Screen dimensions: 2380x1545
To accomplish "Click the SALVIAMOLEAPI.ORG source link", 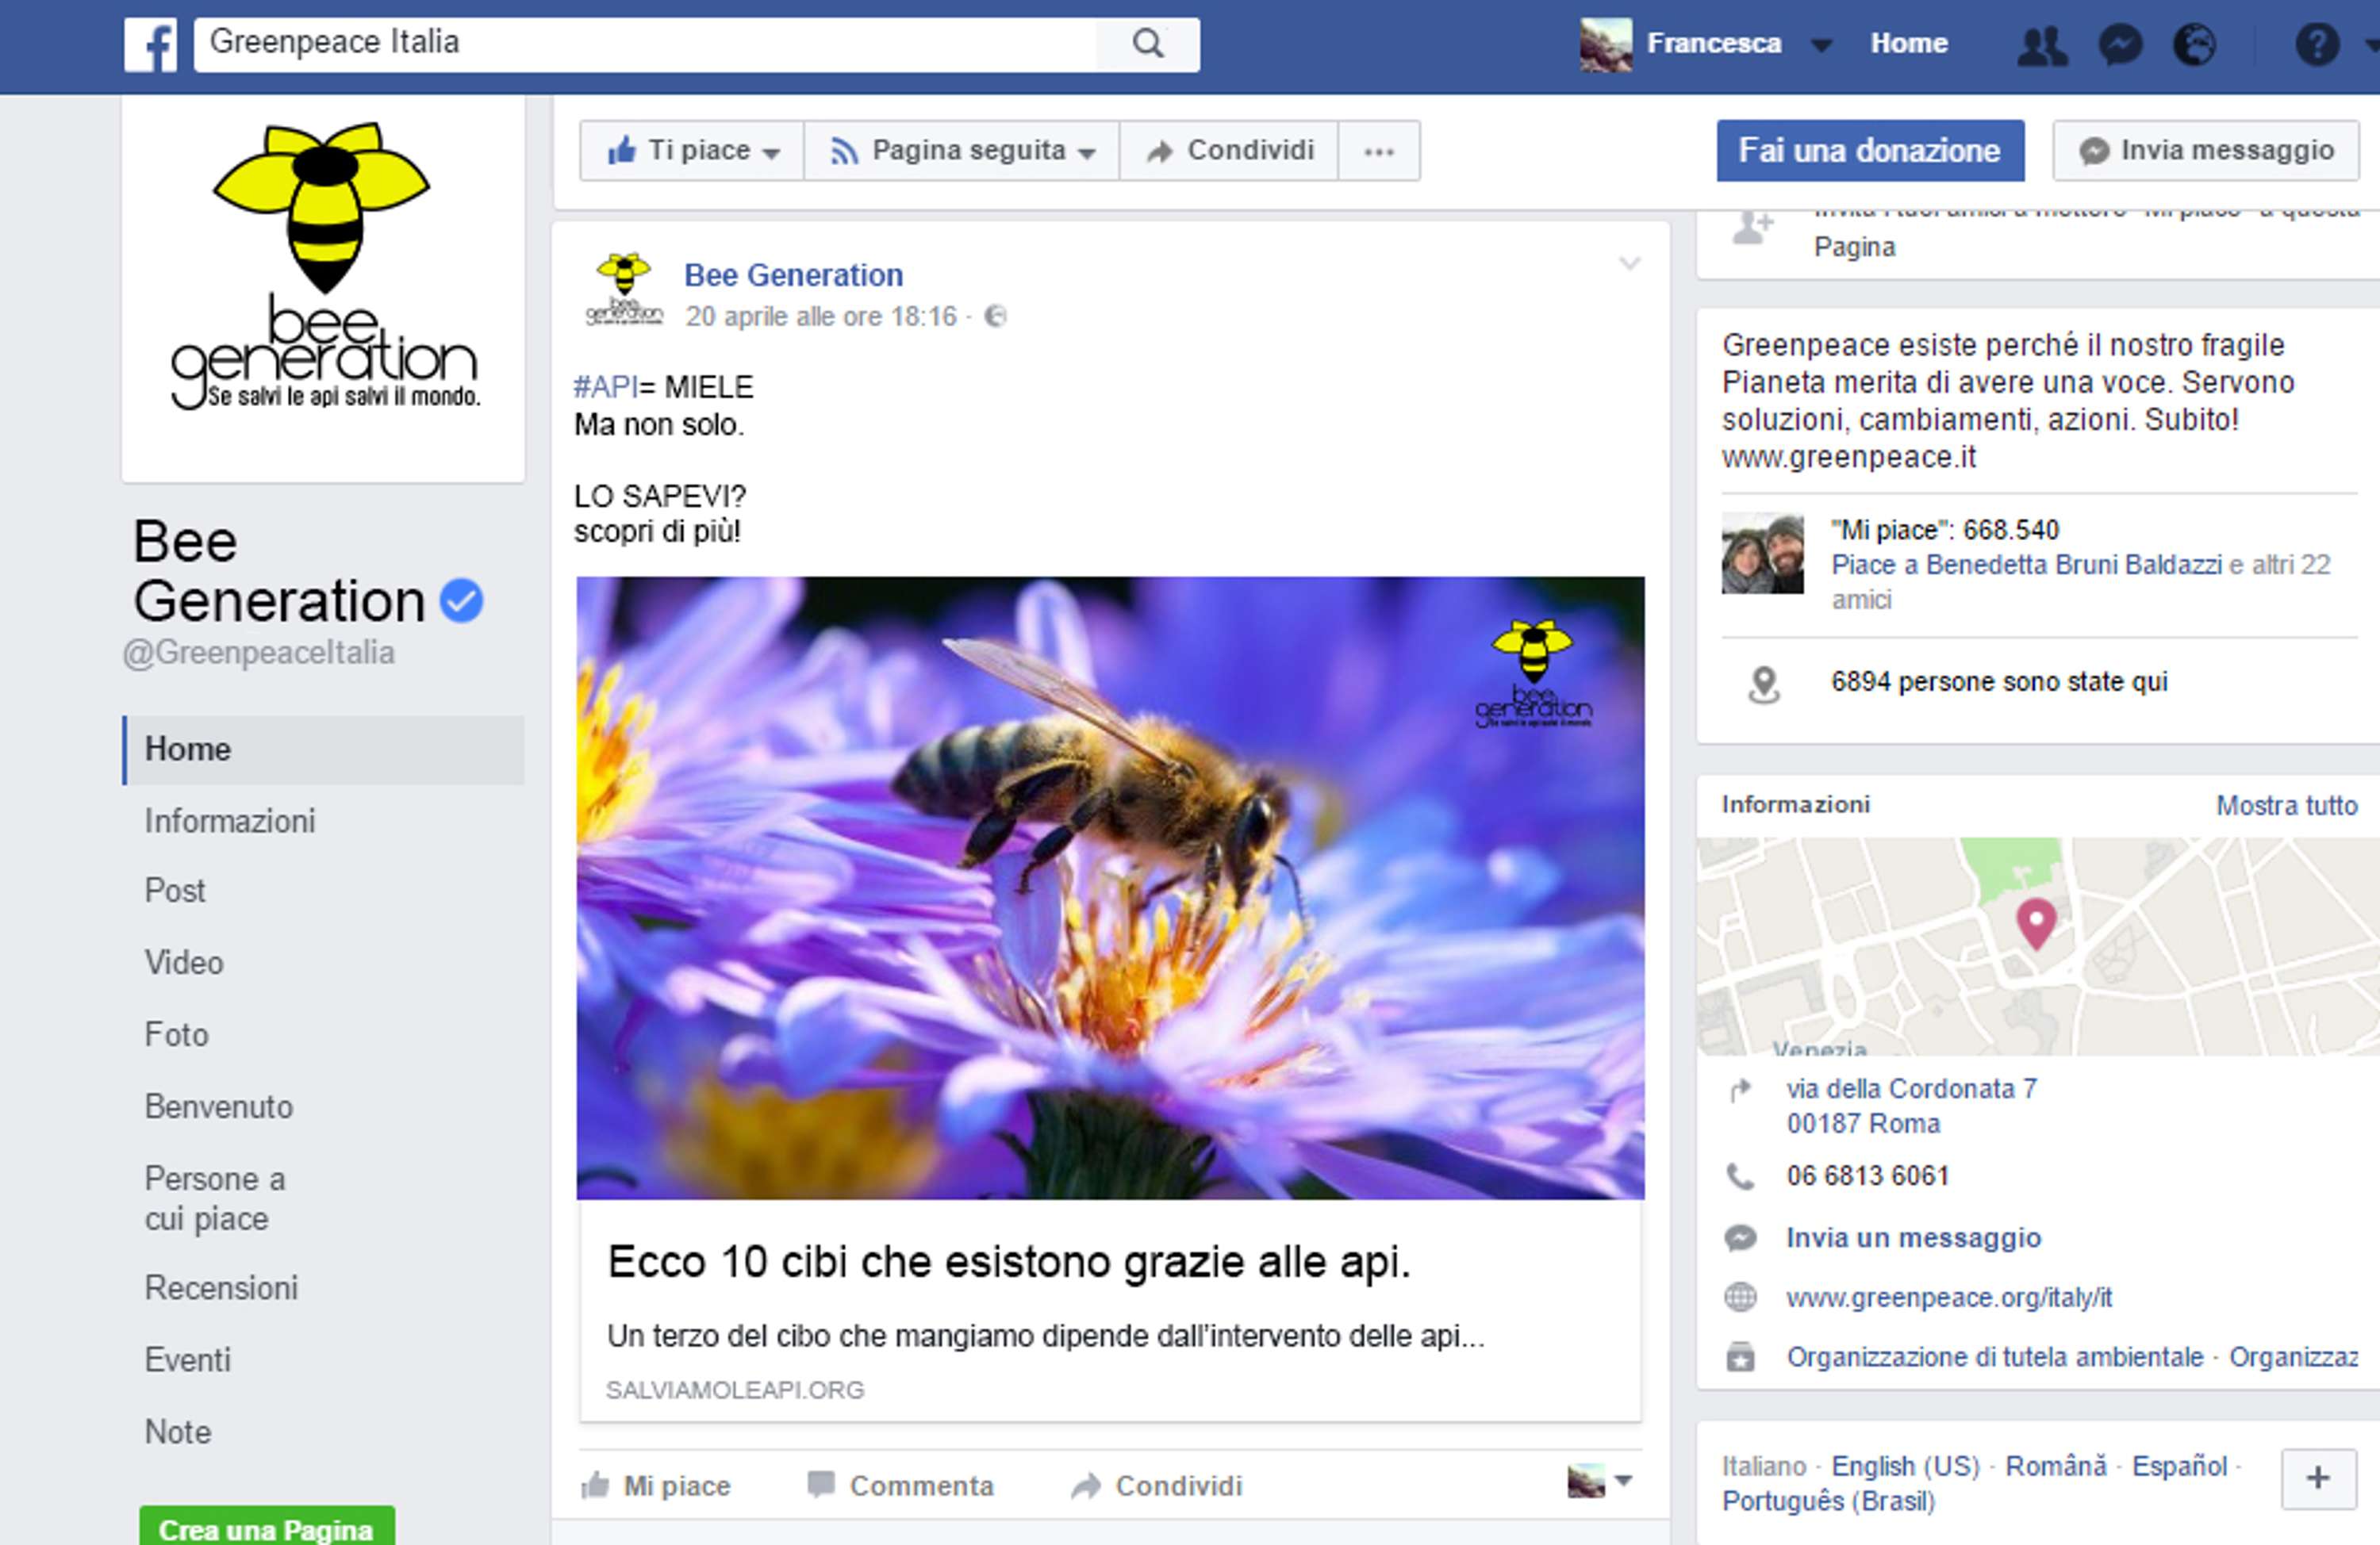I will point(735,1390).
